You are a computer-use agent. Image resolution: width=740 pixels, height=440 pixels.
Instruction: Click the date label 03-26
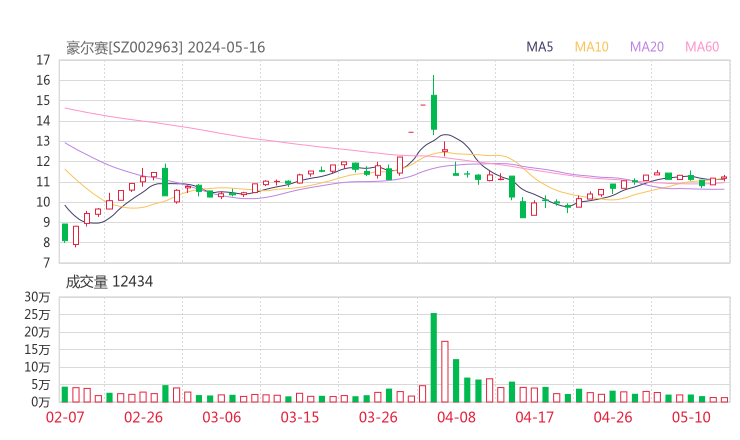(x=378, y=417)
